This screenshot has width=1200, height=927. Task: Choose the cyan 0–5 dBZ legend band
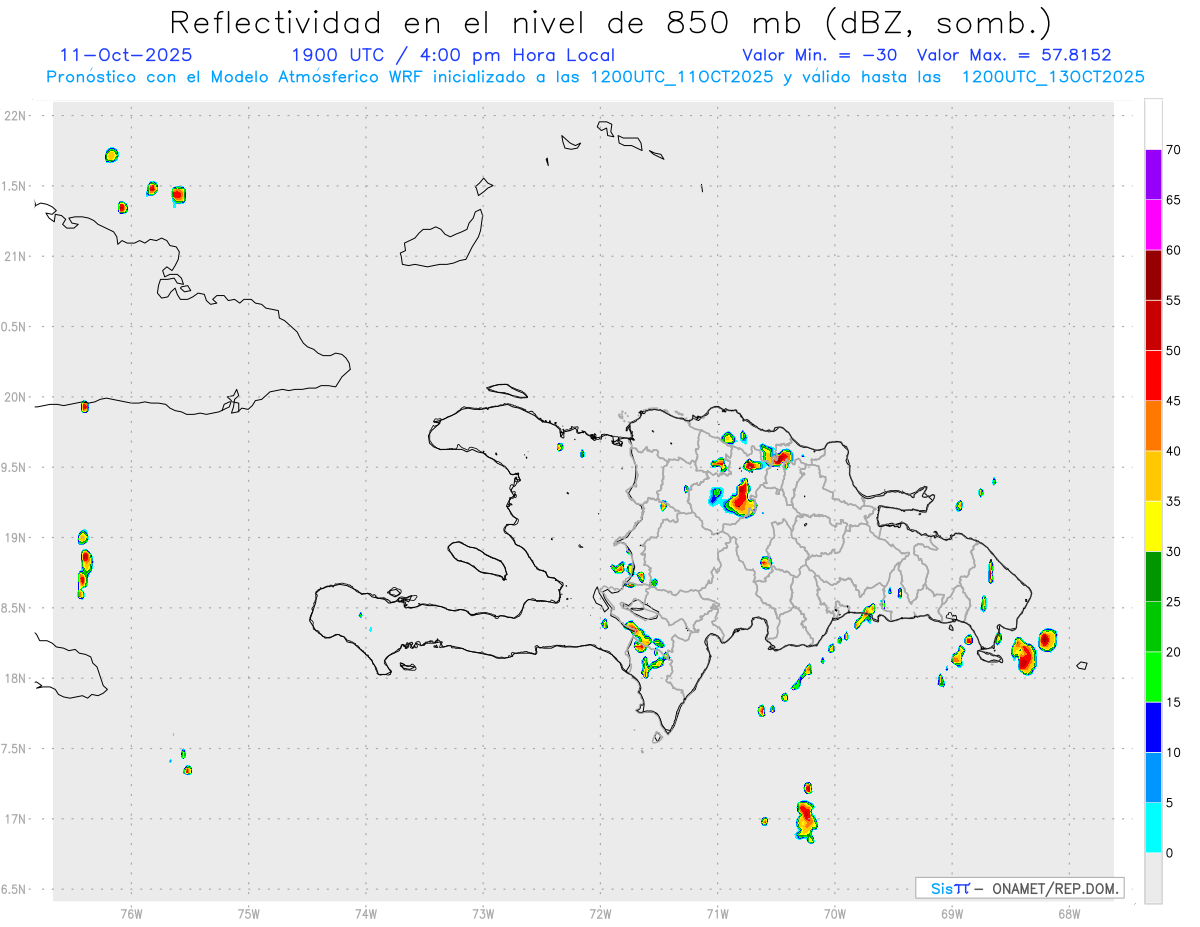(1153, 828)
